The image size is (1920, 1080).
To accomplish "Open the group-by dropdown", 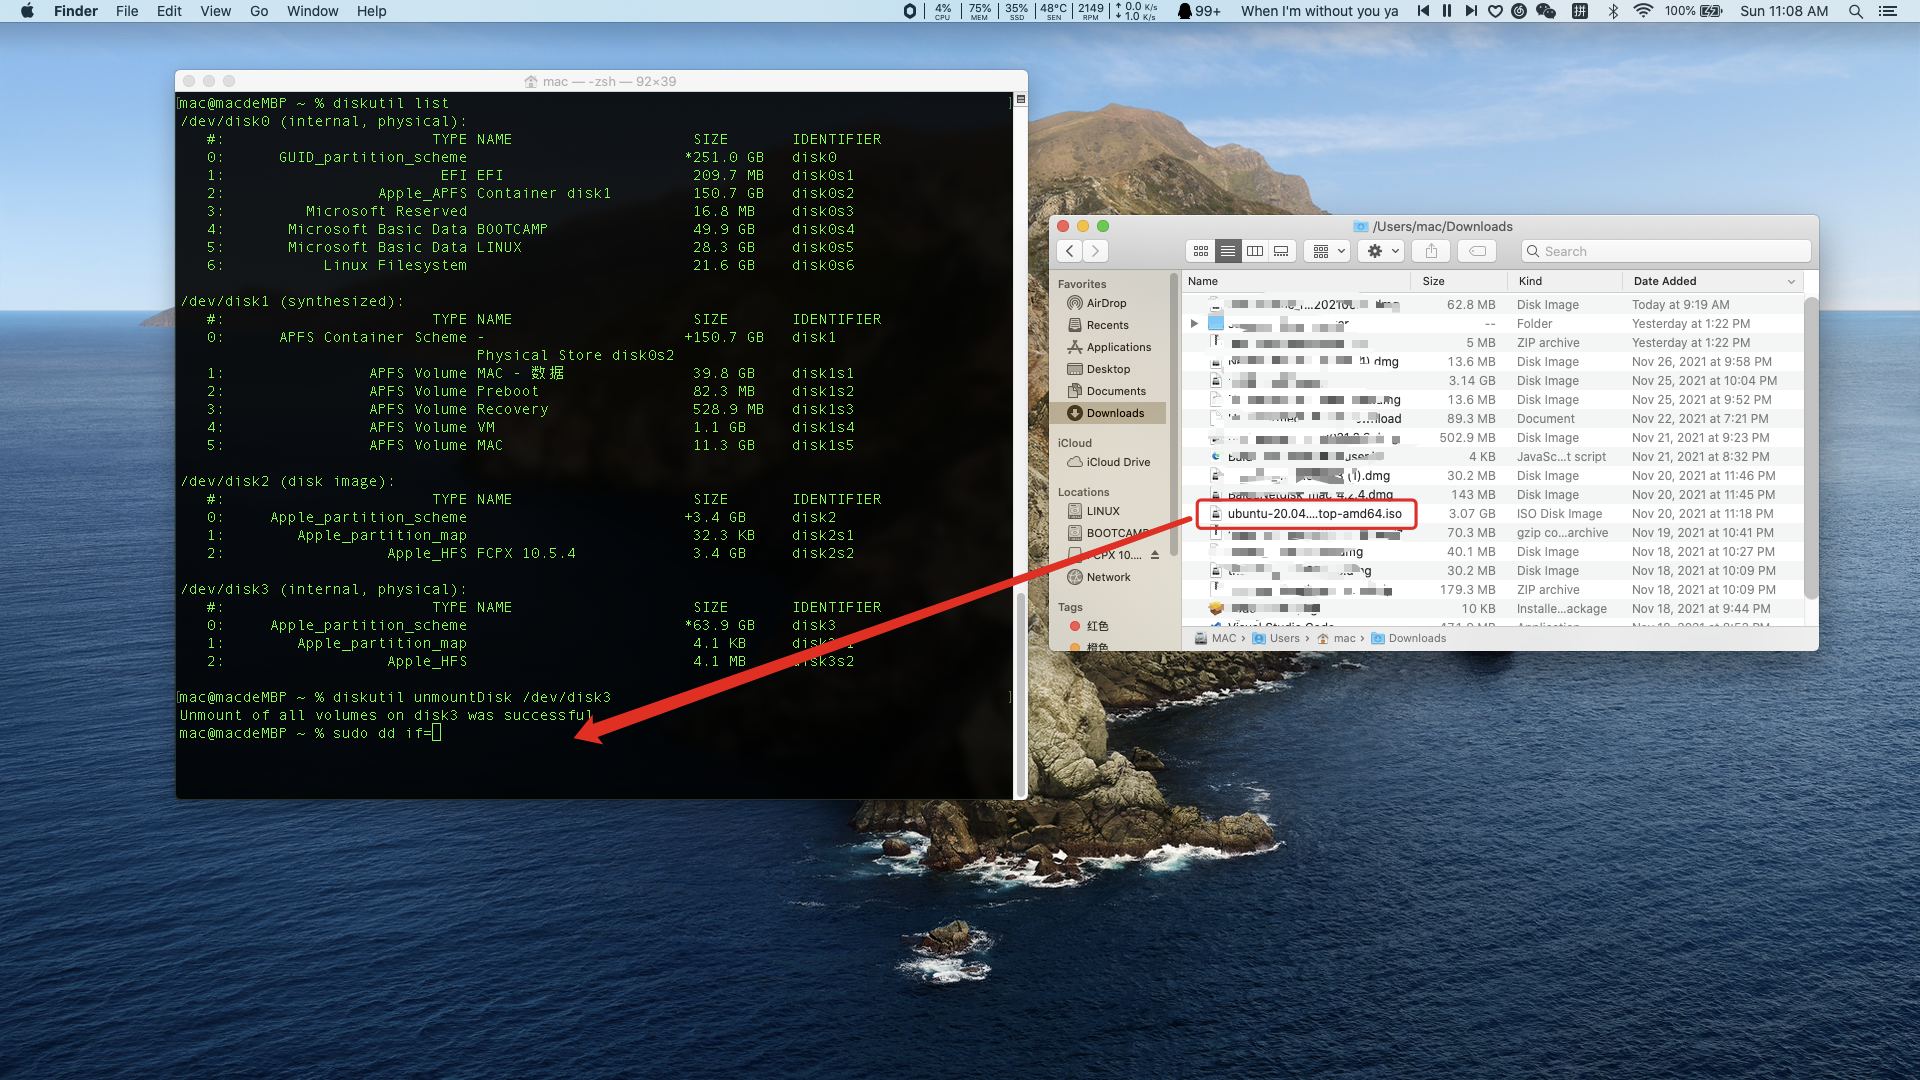I will (1329, 251).
